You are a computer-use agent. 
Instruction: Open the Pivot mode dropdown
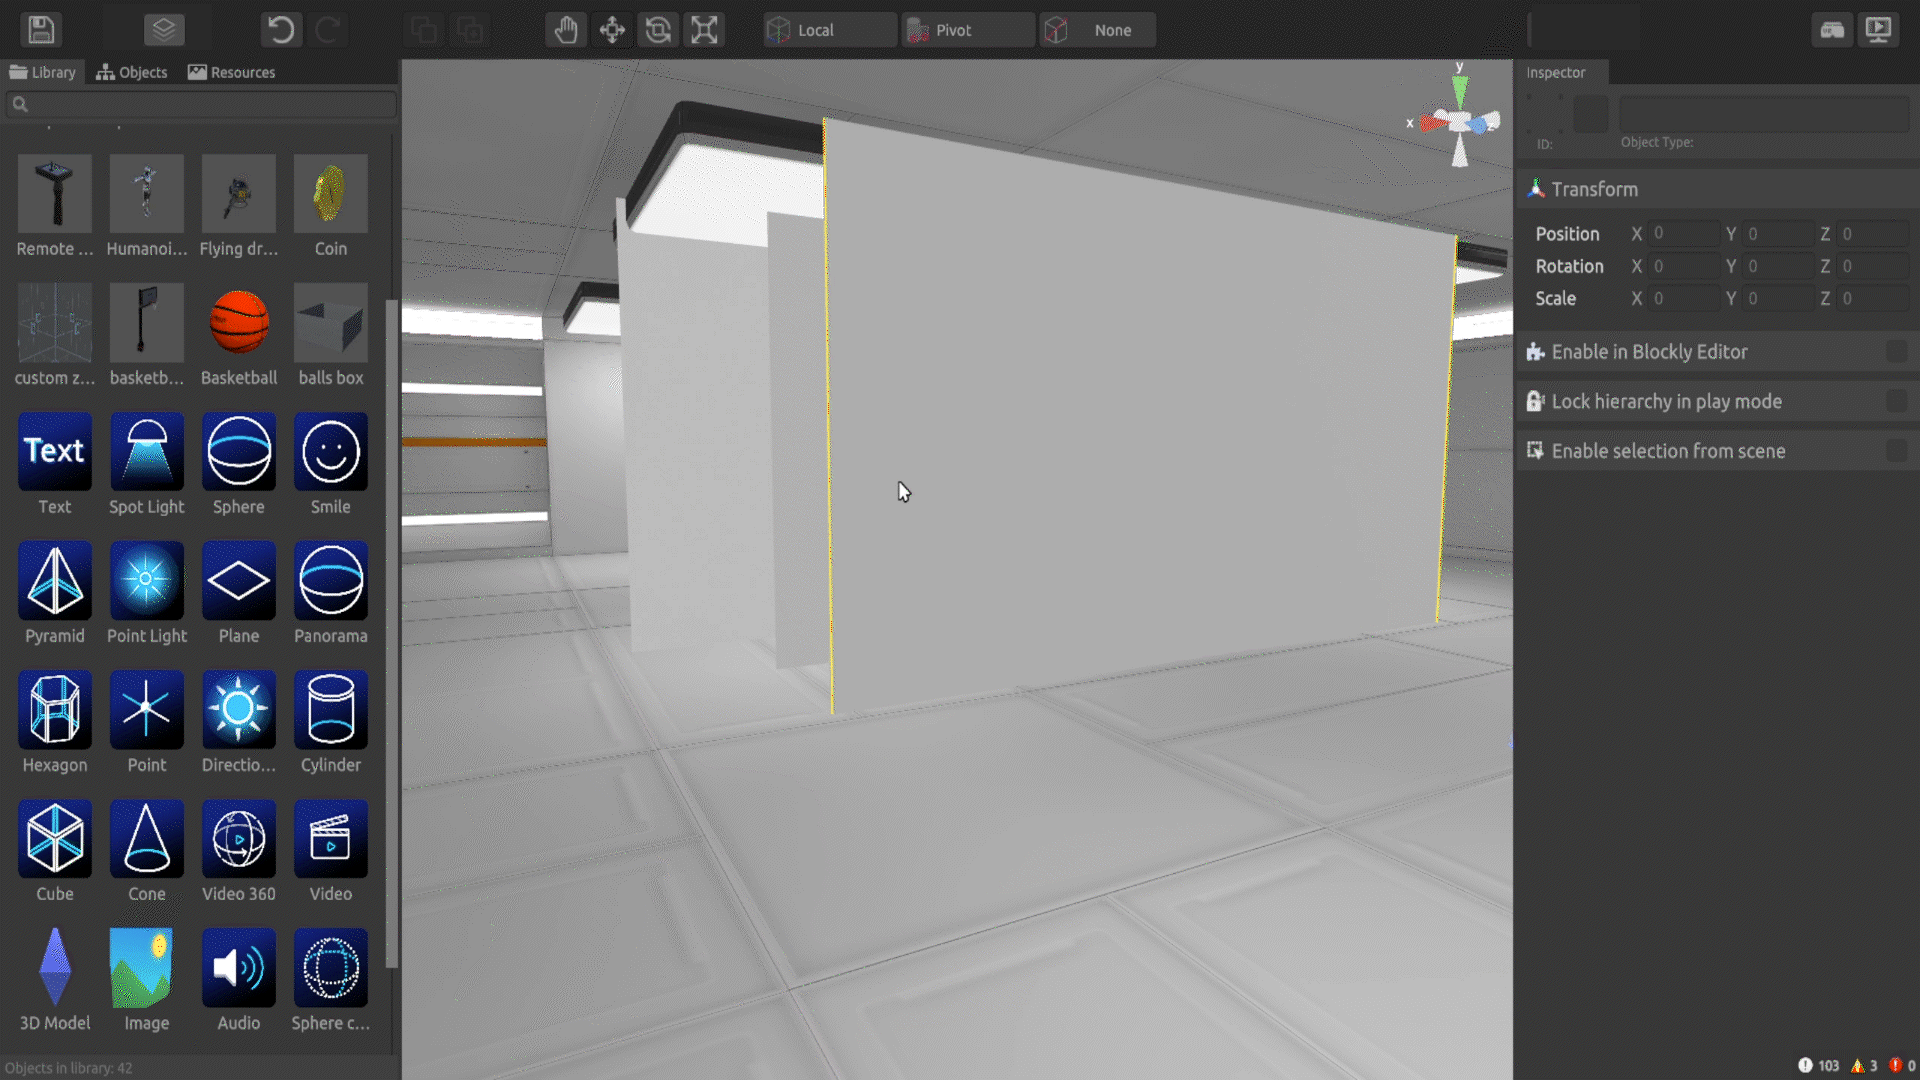point(968,30)
